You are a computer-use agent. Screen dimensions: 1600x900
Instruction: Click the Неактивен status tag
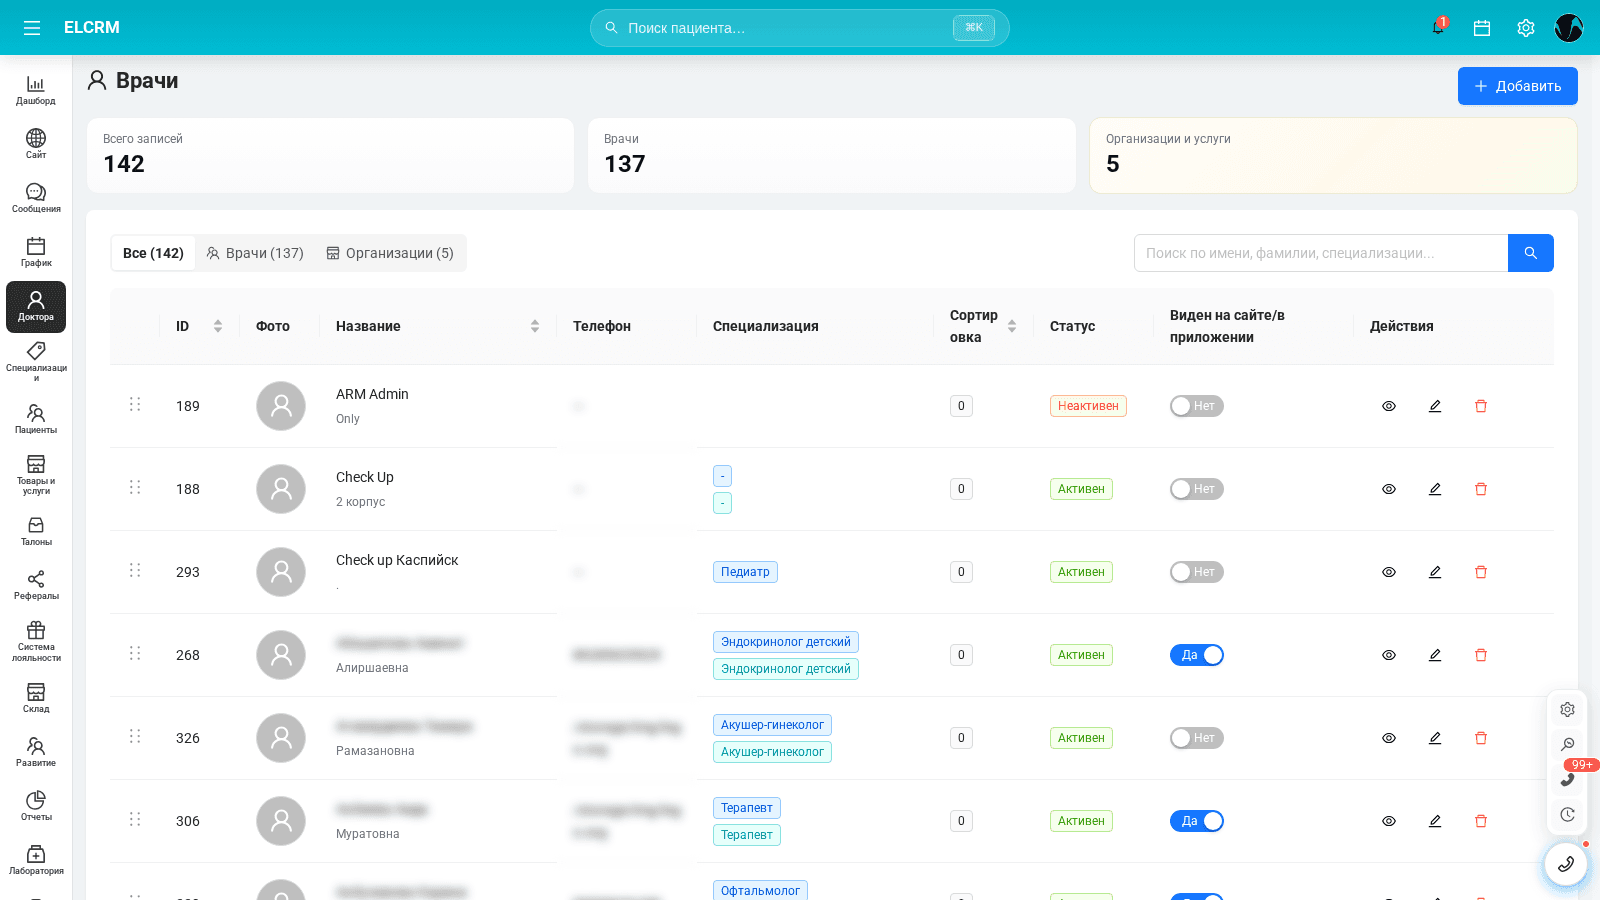point(1088,406)
